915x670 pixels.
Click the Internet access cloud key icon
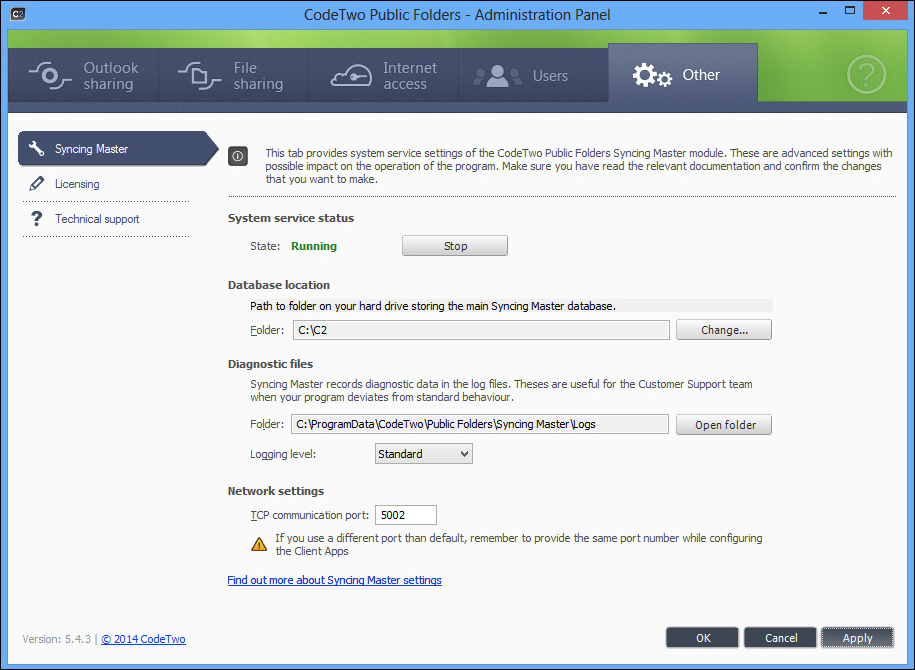351,76
